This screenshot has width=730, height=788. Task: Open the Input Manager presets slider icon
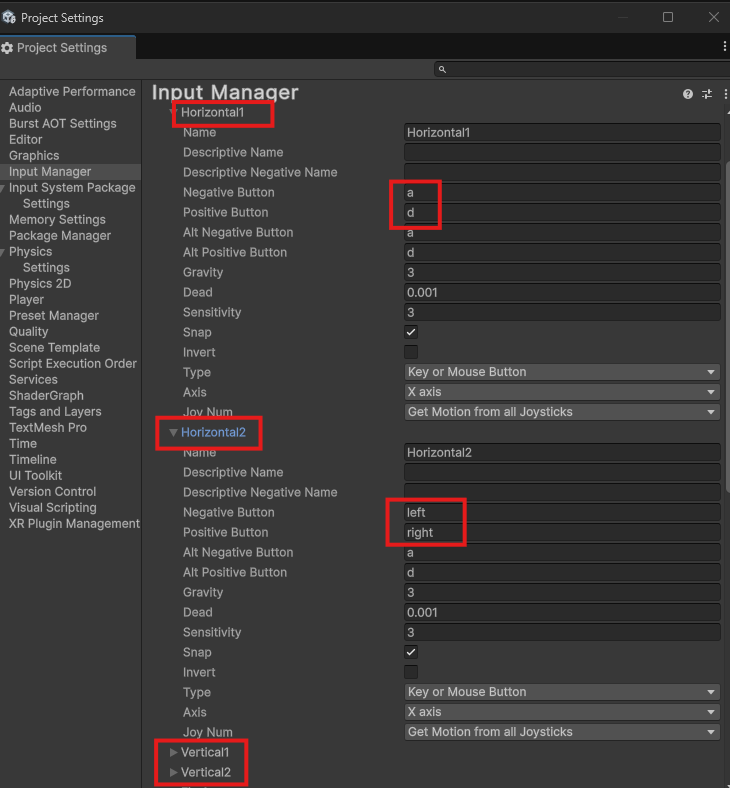707,94
